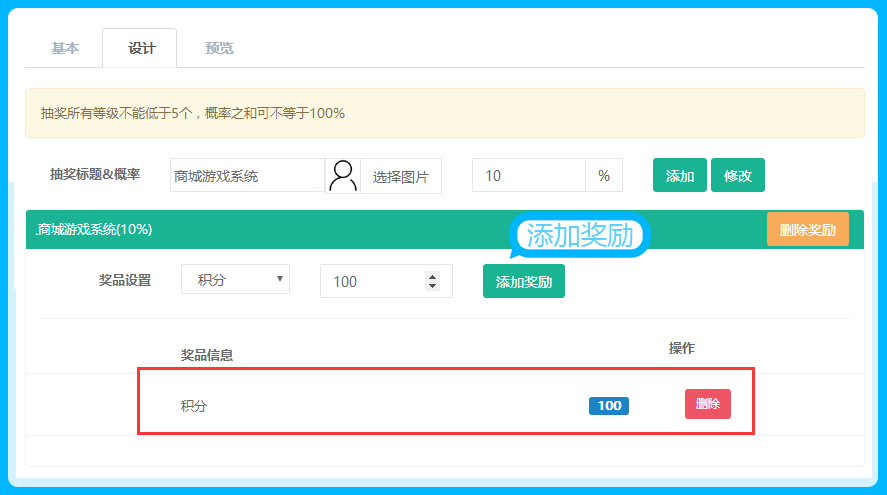Open the 预览 tab
The height and width of the screenshot is (495, 887).
(219, 48)
